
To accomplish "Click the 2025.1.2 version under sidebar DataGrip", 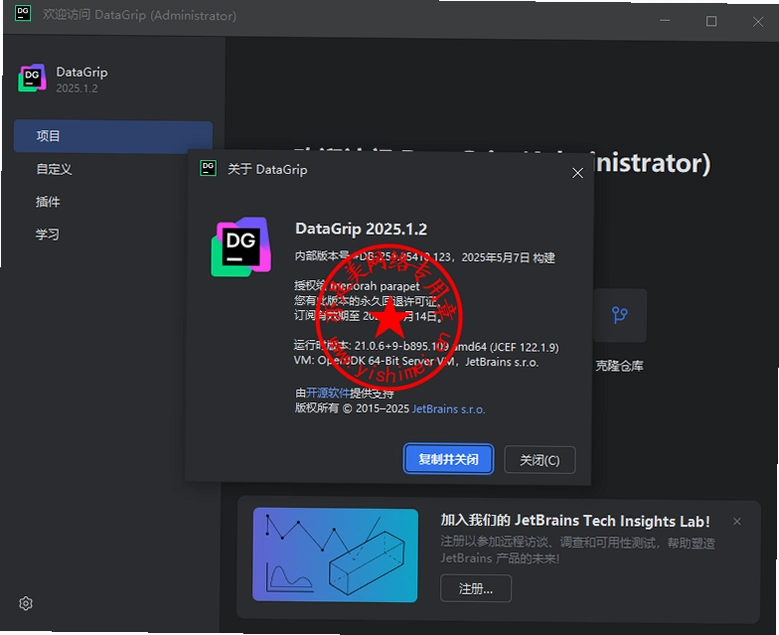I will coord(77,88).
